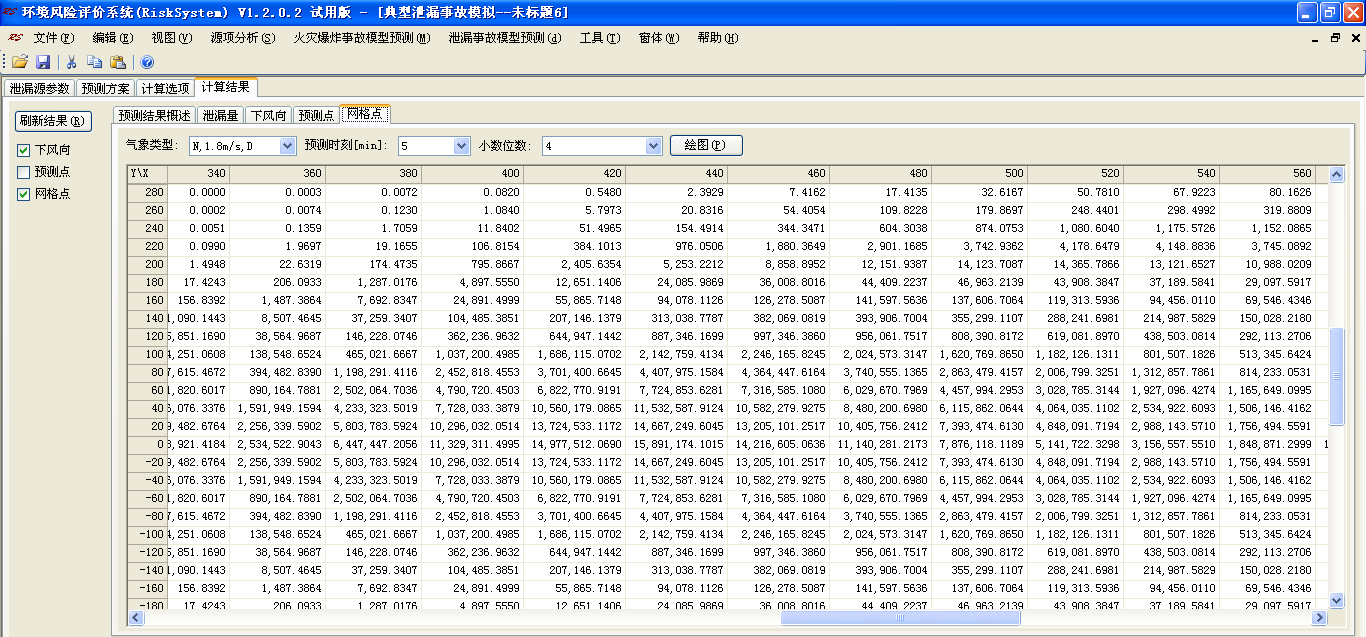Click the 刷新结果(R) button

tap(54, 122)
